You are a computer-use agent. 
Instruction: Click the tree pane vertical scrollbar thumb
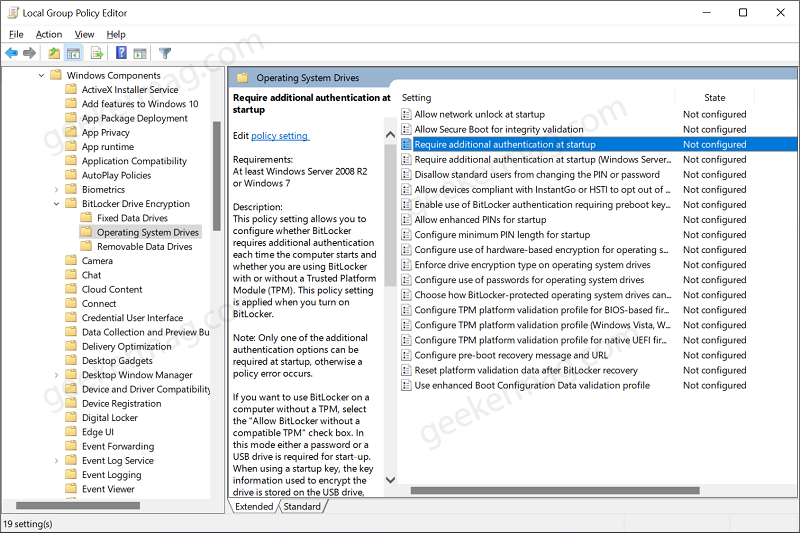(216, 176)
